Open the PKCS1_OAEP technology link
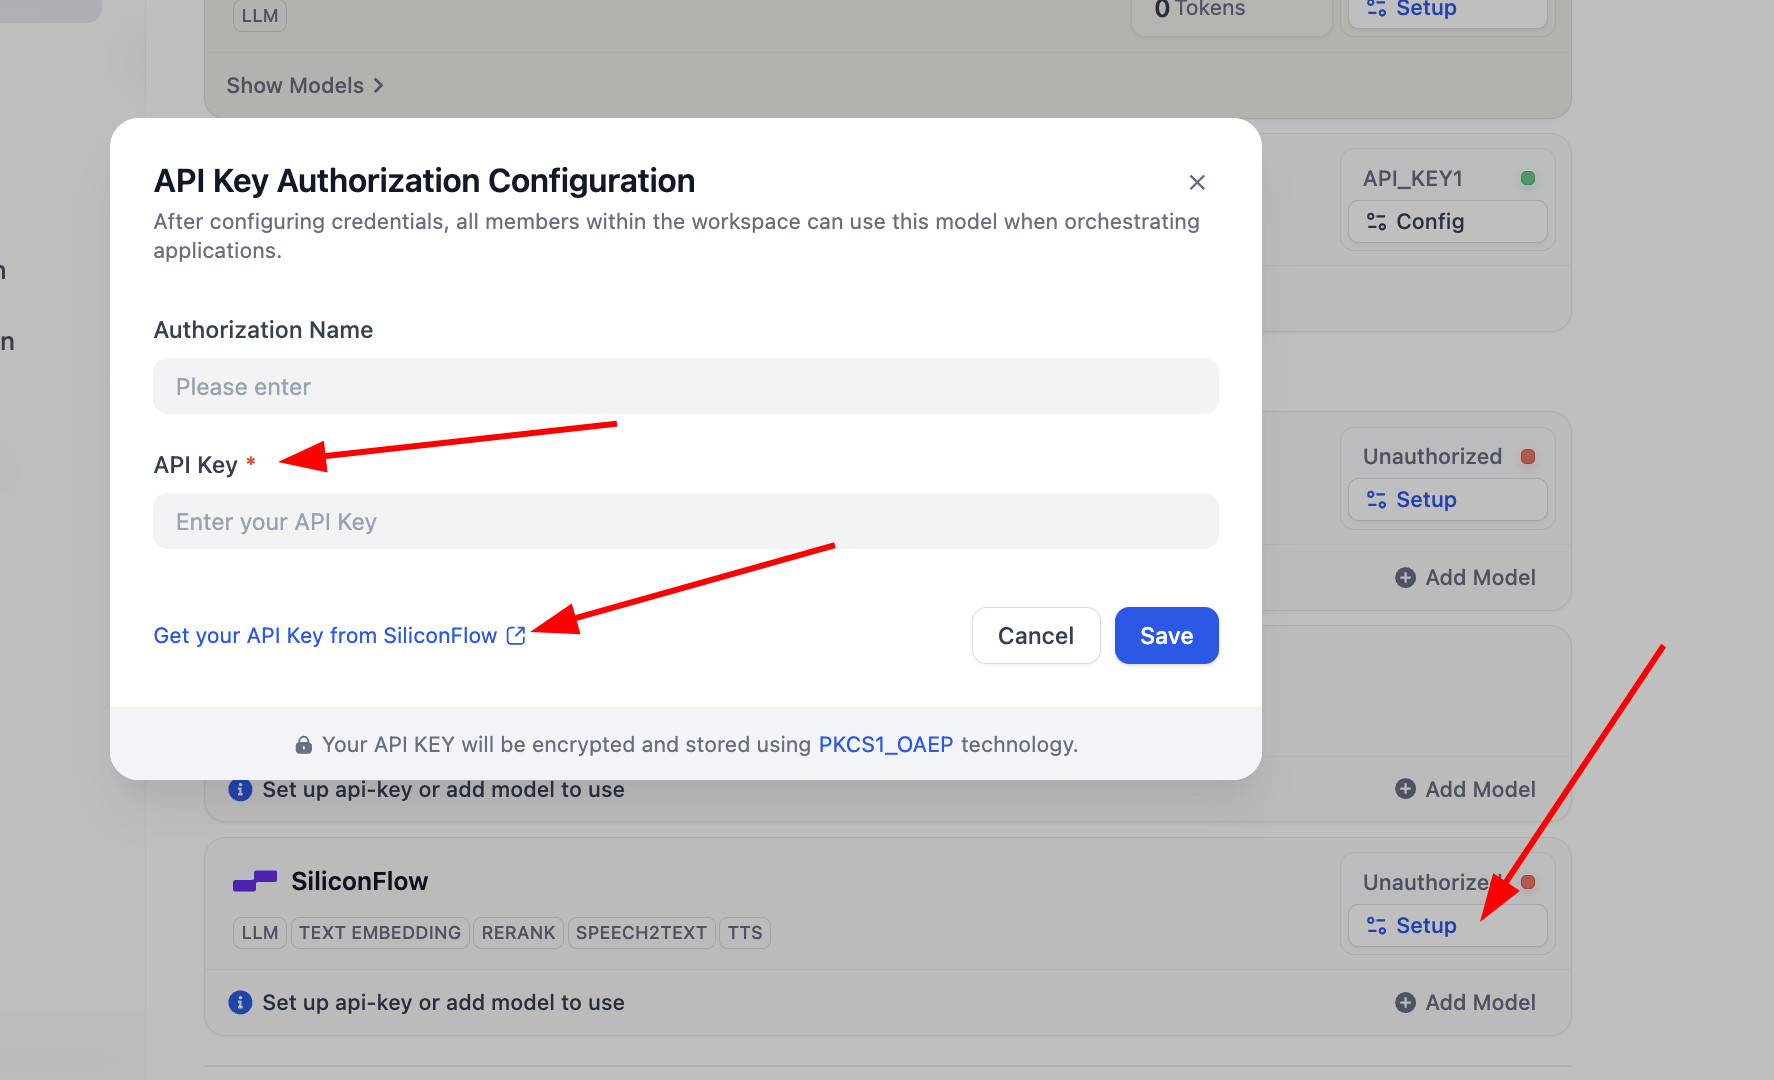This screenshot has height=1080, width=1774. tap(885, 745)
